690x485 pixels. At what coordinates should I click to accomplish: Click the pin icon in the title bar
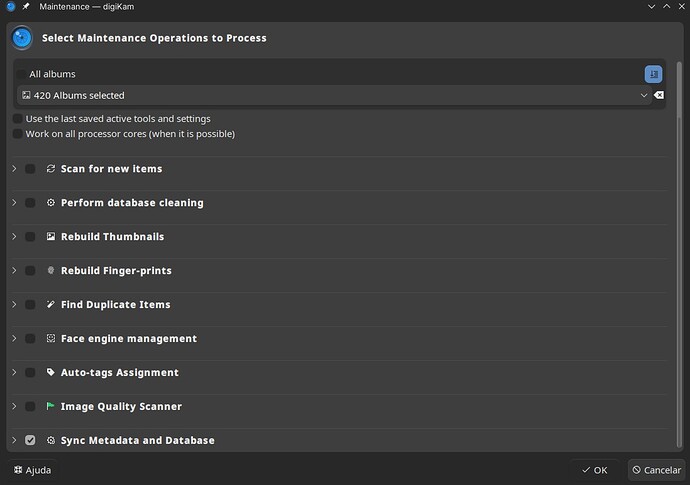[26, 7]
